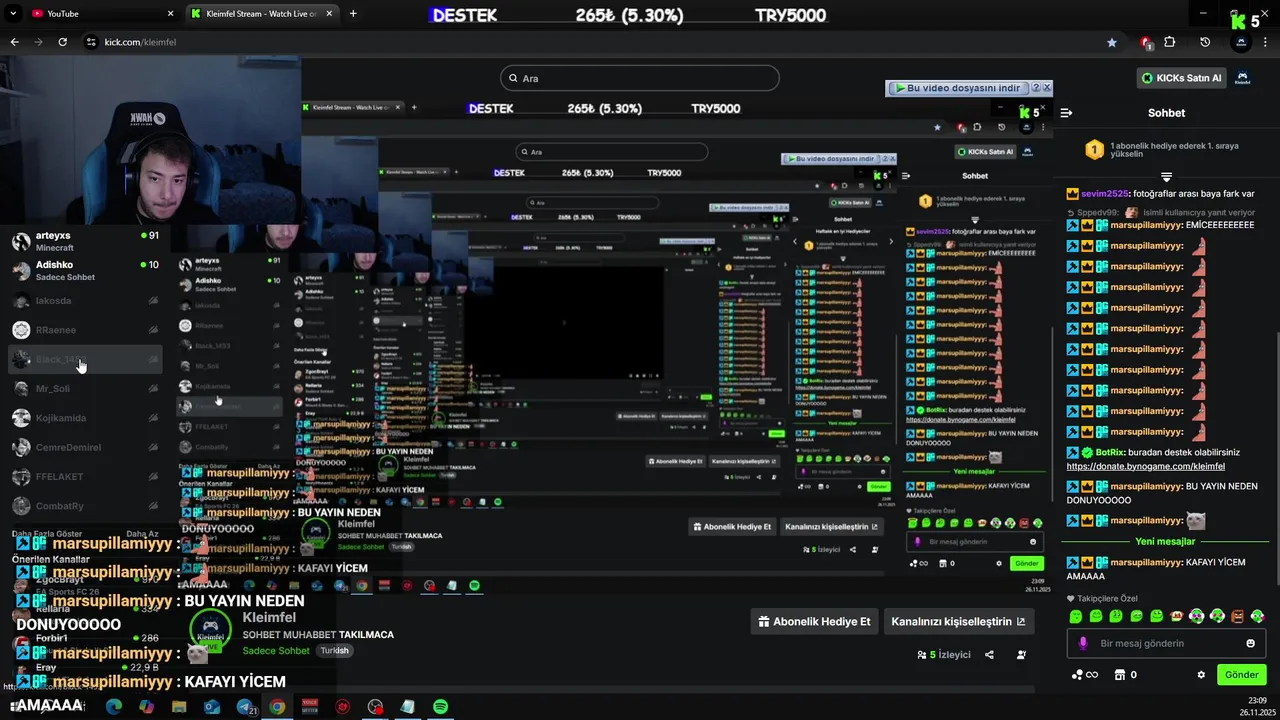The image size is (1280, 720).
Task: Open the donate.bynogame.com/kleimfel link
Action: pos(1145,466)
